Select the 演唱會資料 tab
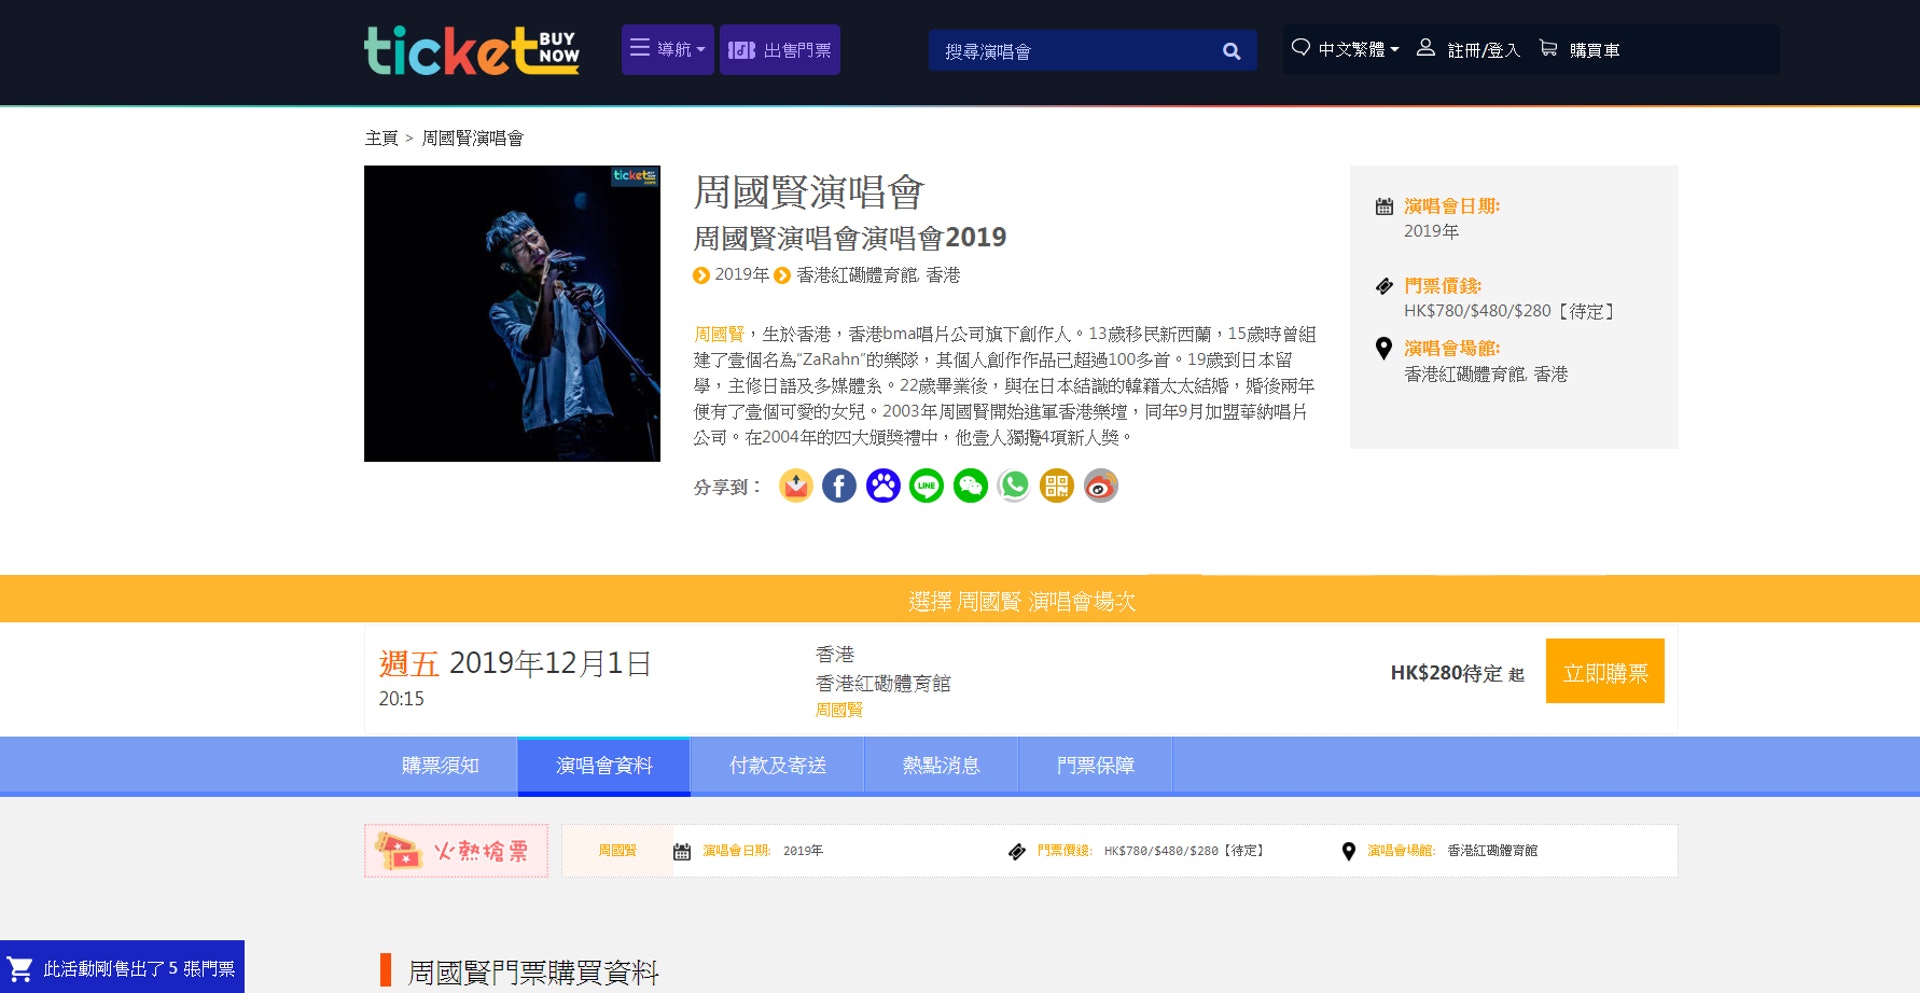The height and width of the screenshot is (993, 1920). coord(604,765)
